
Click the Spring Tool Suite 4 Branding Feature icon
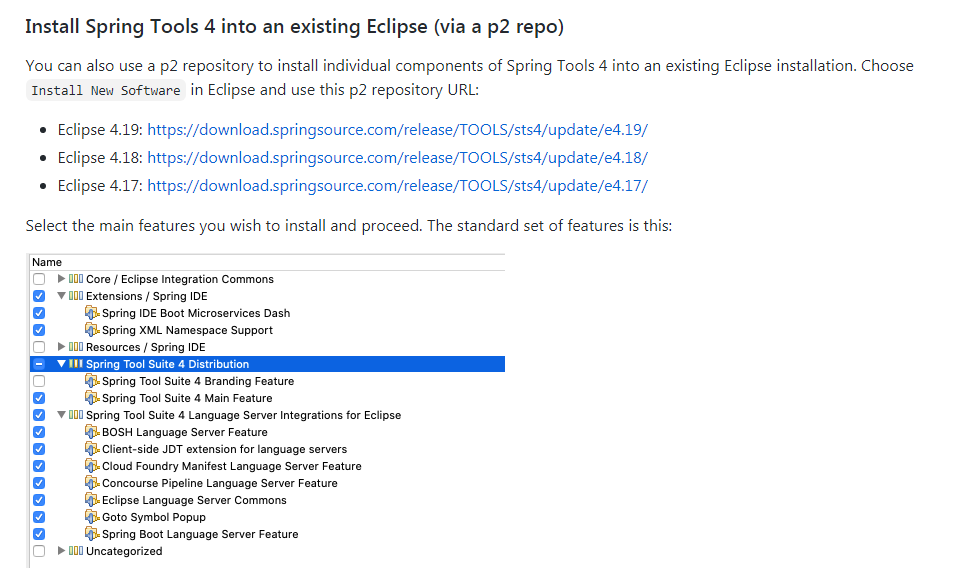coord(92,381)
